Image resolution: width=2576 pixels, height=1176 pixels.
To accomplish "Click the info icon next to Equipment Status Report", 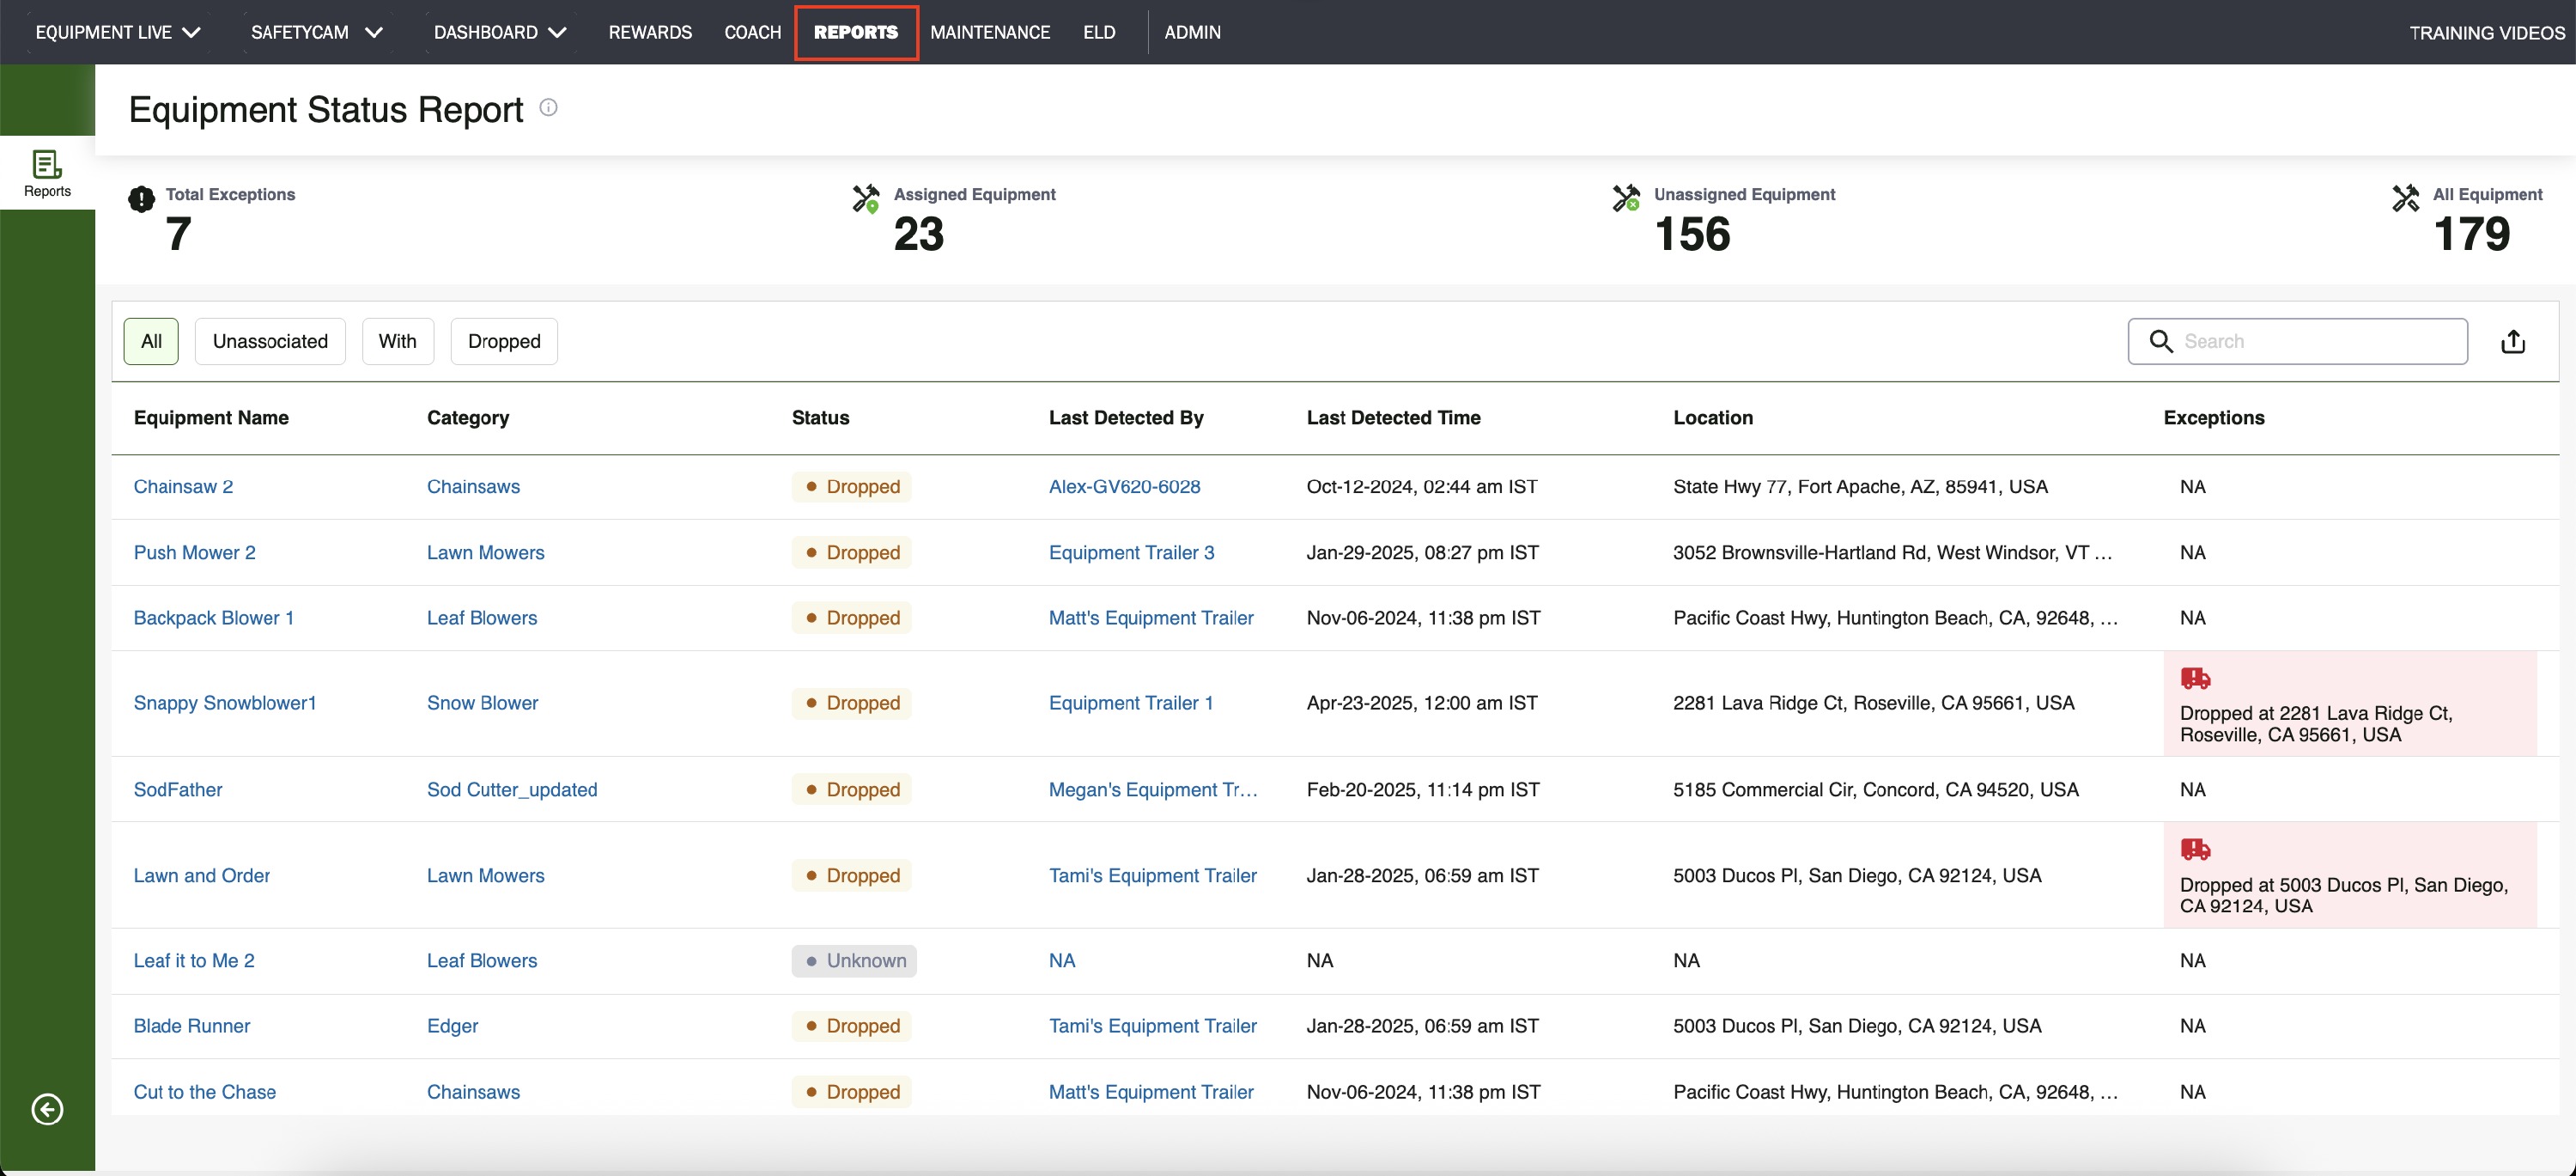I will click(x=548, y=107).
